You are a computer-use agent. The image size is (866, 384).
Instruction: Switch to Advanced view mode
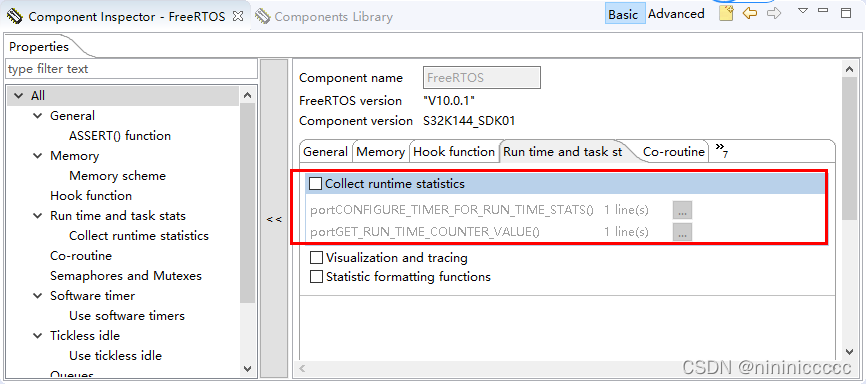676,14
